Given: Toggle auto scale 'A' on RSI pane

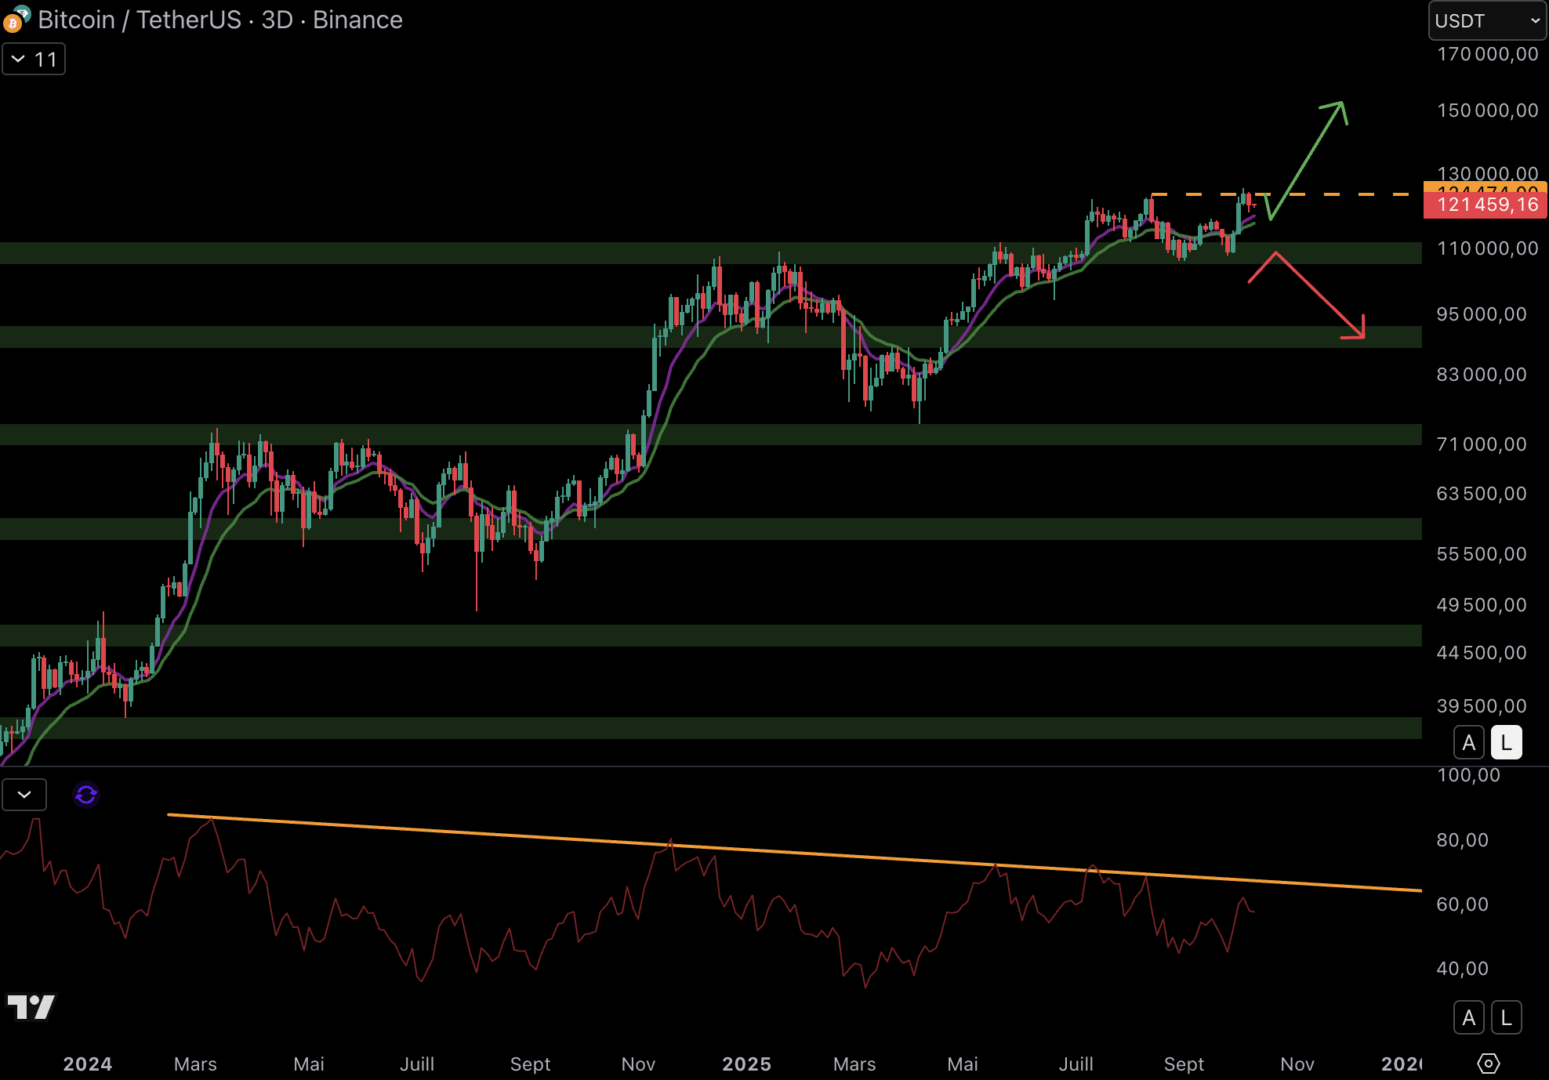Looking at the screenshot, I should click(x=1468, y=1018).
